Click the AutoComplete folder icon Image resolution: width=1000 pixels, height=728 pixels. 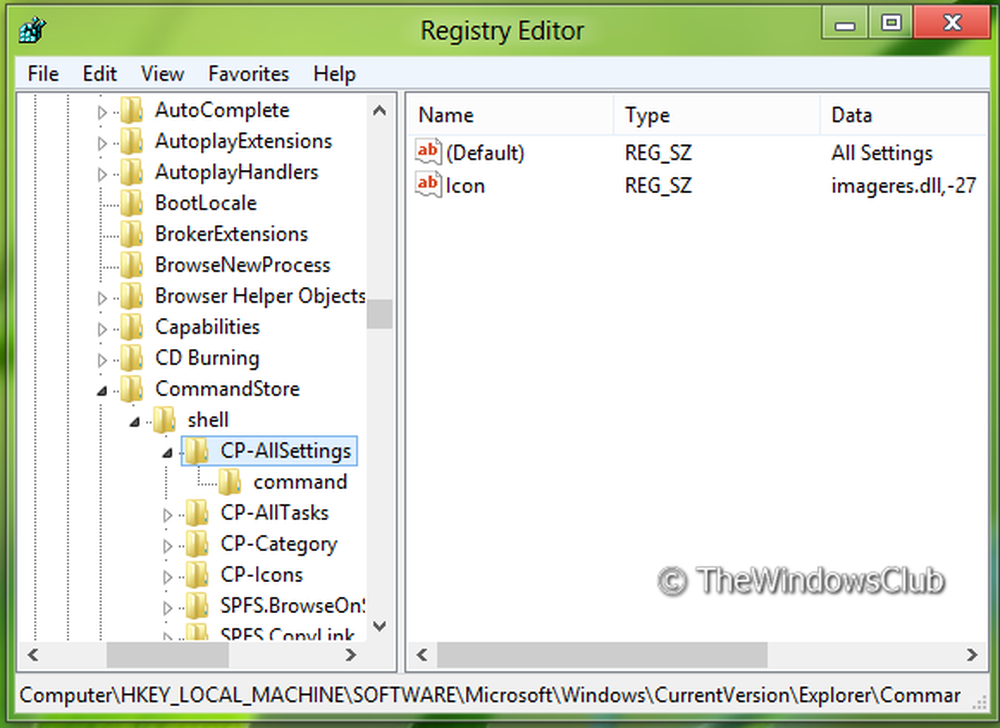click(131, 110)
